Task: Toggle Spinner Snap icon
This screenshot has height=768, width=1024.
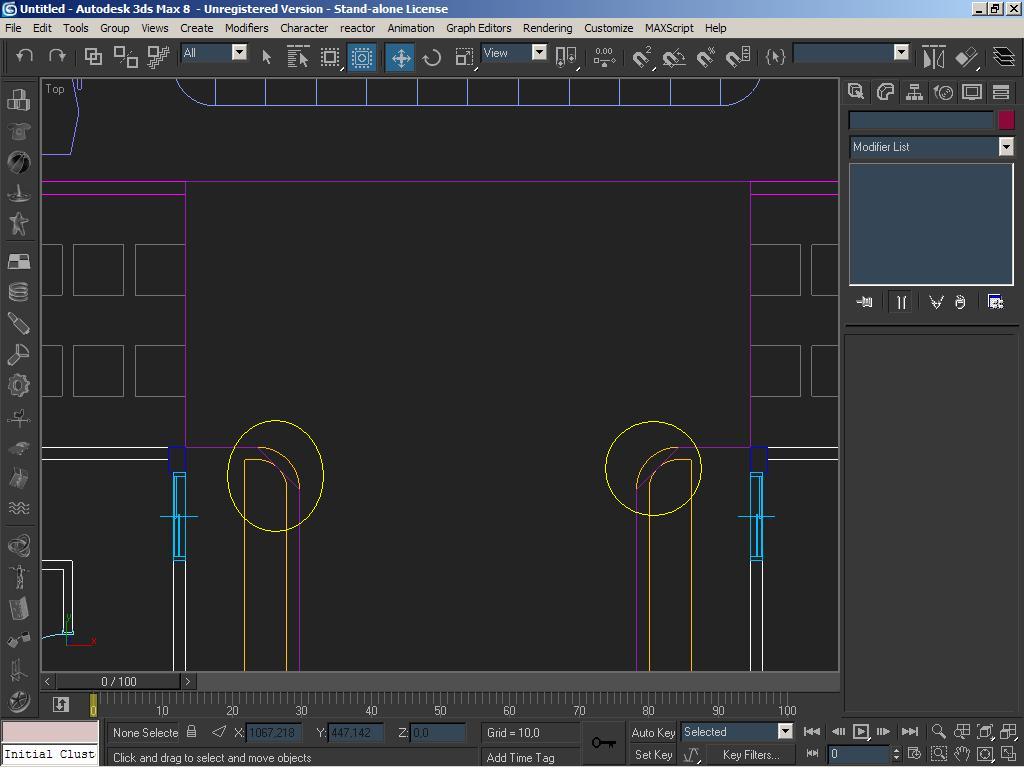Action: pos(738,57)
